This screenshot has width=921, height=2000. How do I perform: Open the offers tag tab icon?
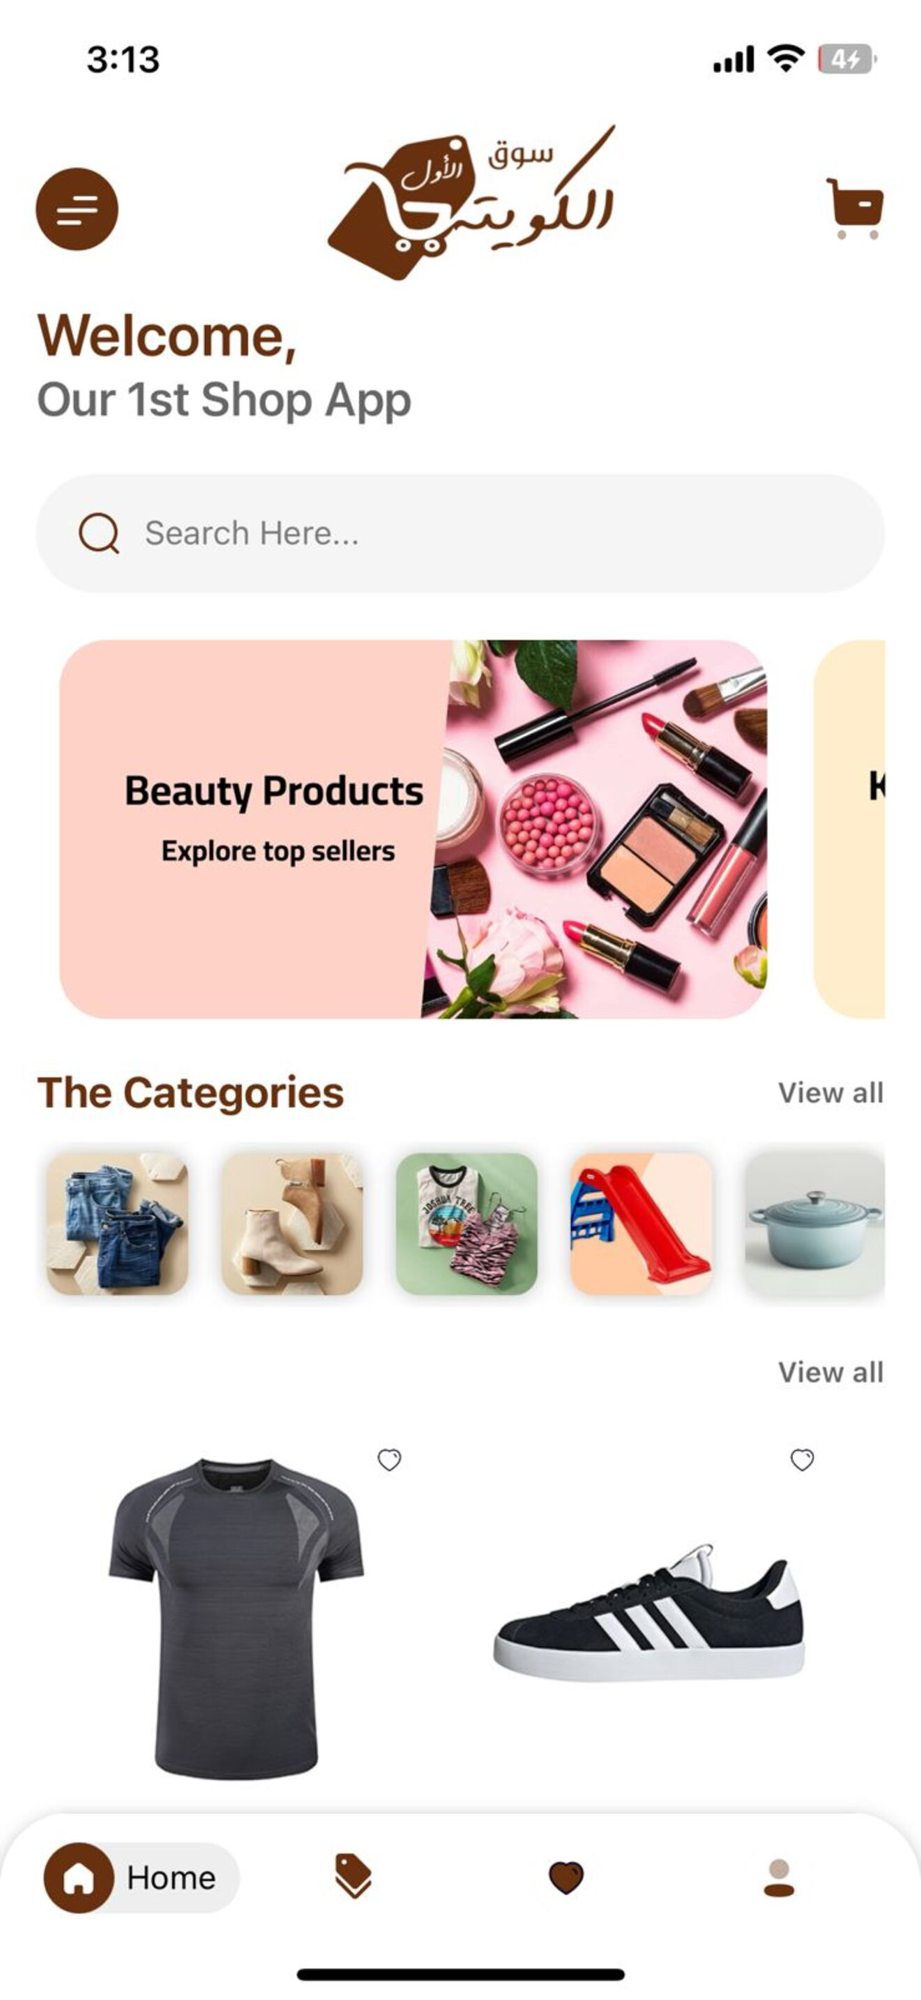353,1876
